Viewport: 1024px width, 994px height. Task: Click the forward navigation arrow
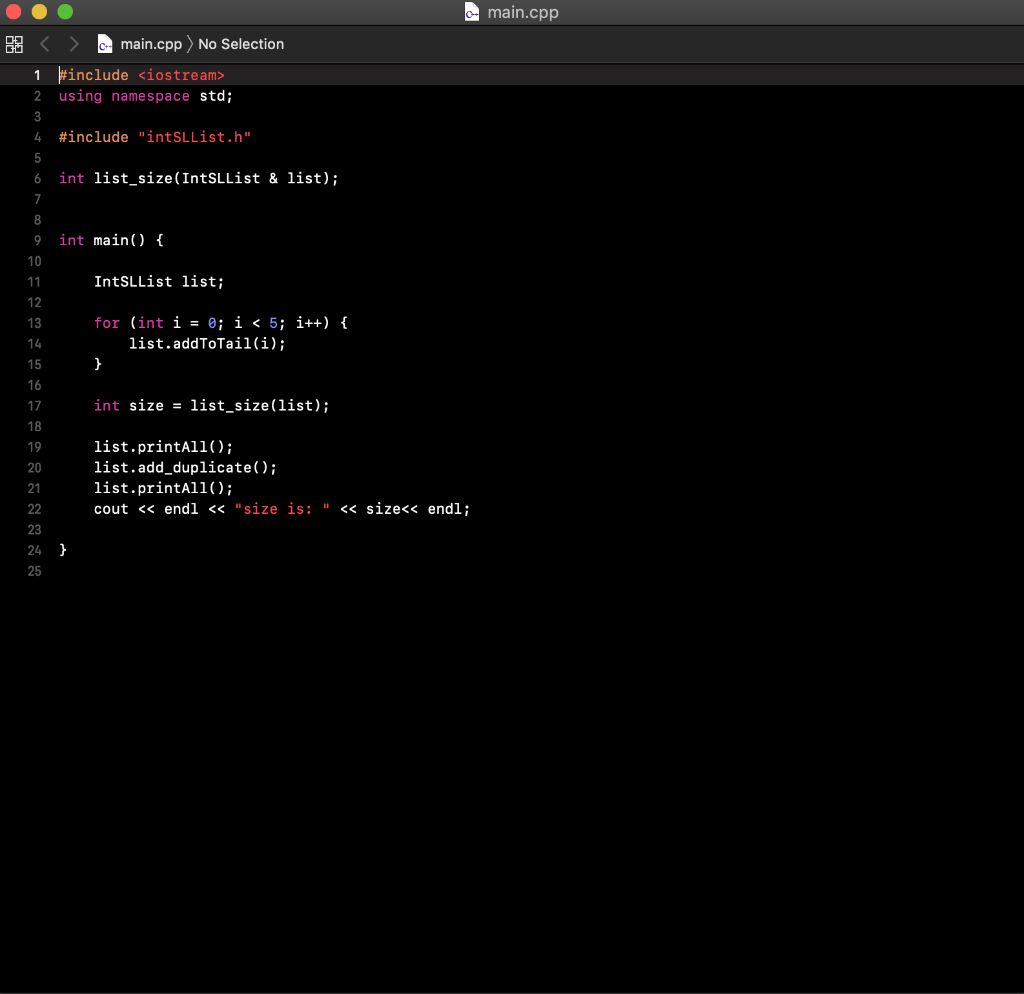click(x=72, y=44)
